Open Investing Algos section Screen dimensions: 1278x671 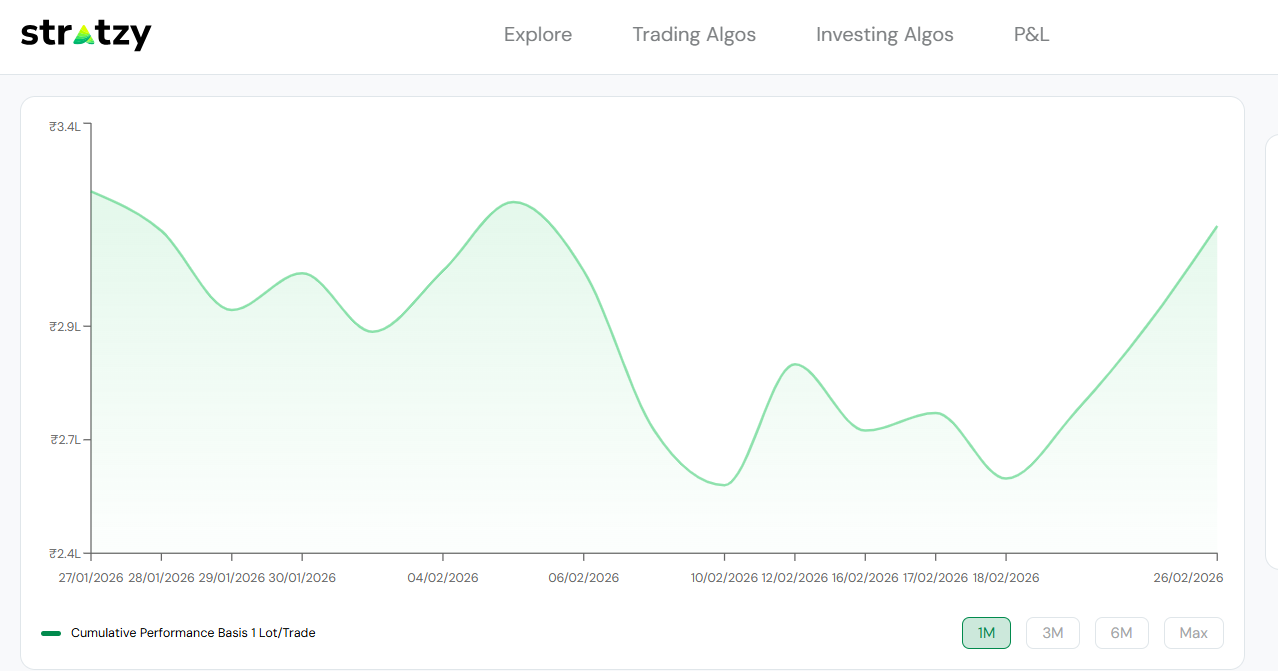tap(885, 35)
